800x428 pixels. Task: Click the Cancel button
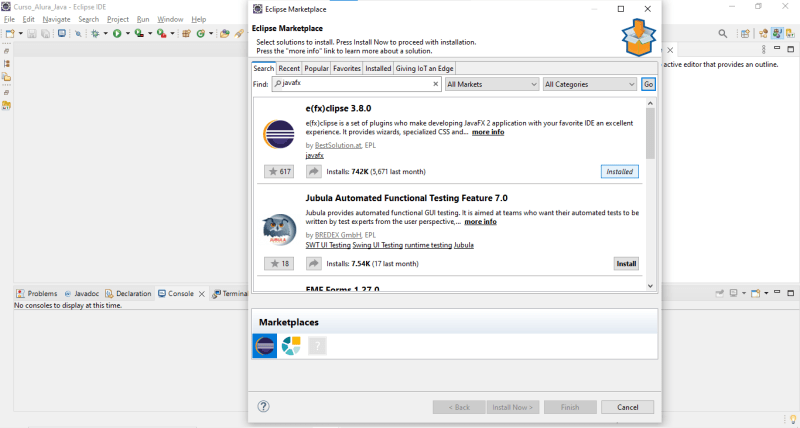click(x=628, y=407)
